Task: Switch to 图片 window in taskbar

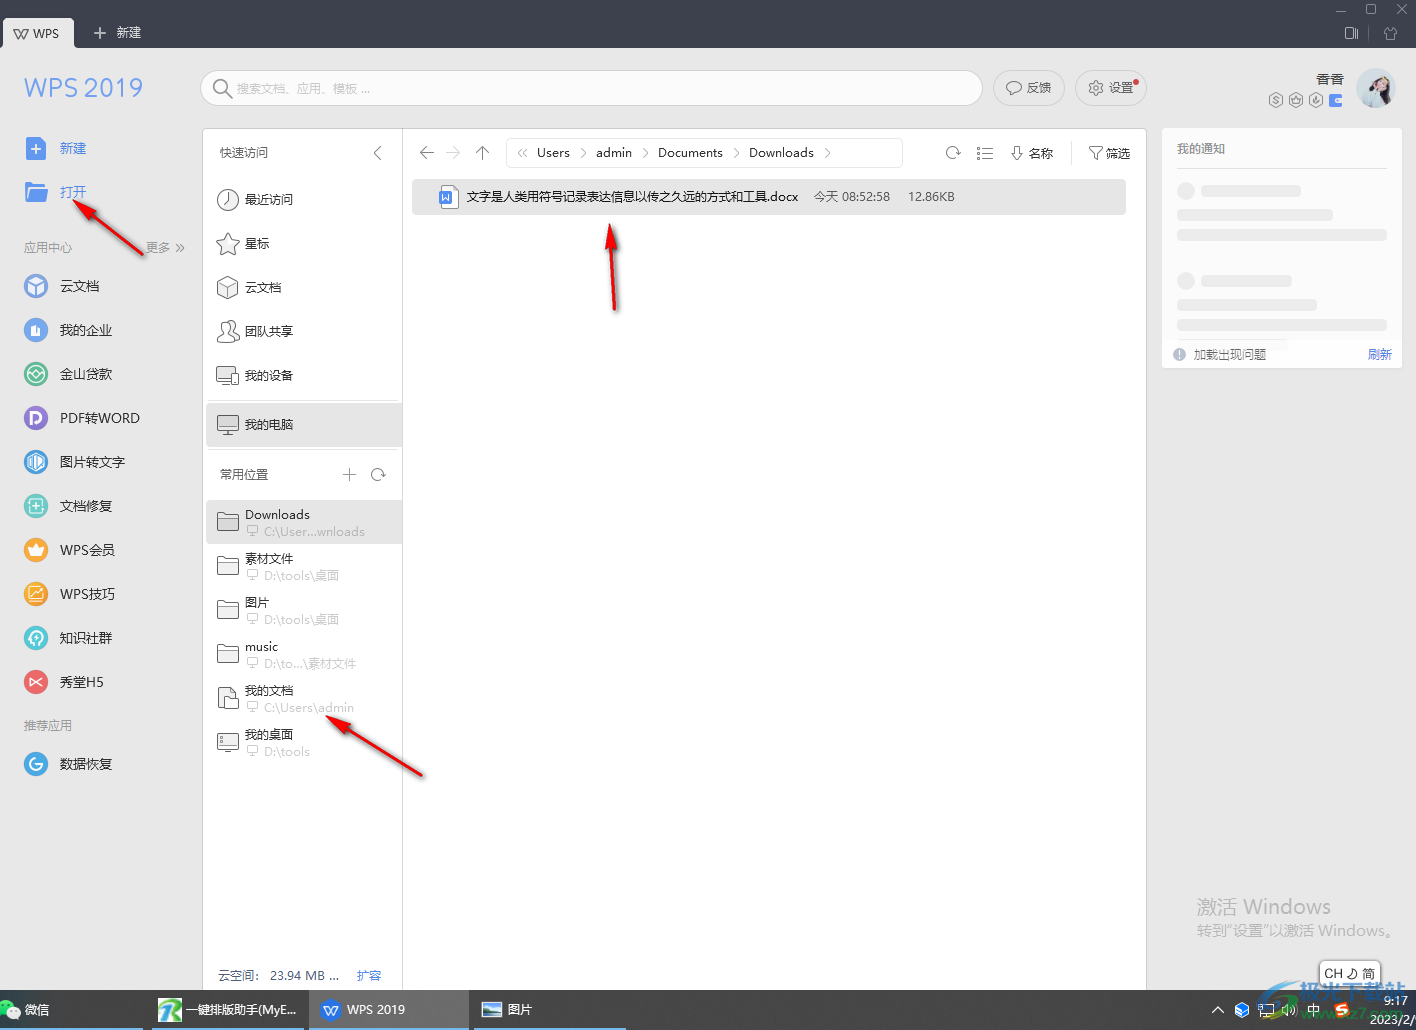Action: point(548,1010)
